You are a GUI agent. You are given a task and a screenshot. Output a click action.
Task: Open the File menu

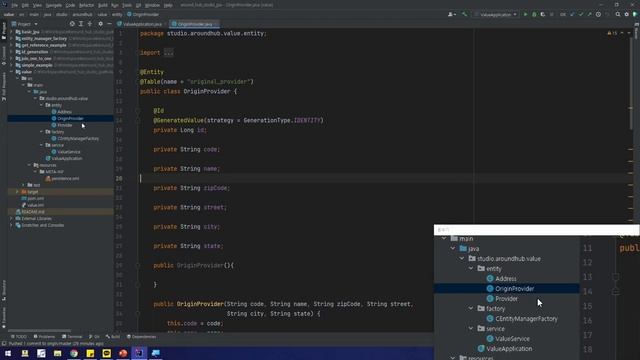(x=15, y=5)
